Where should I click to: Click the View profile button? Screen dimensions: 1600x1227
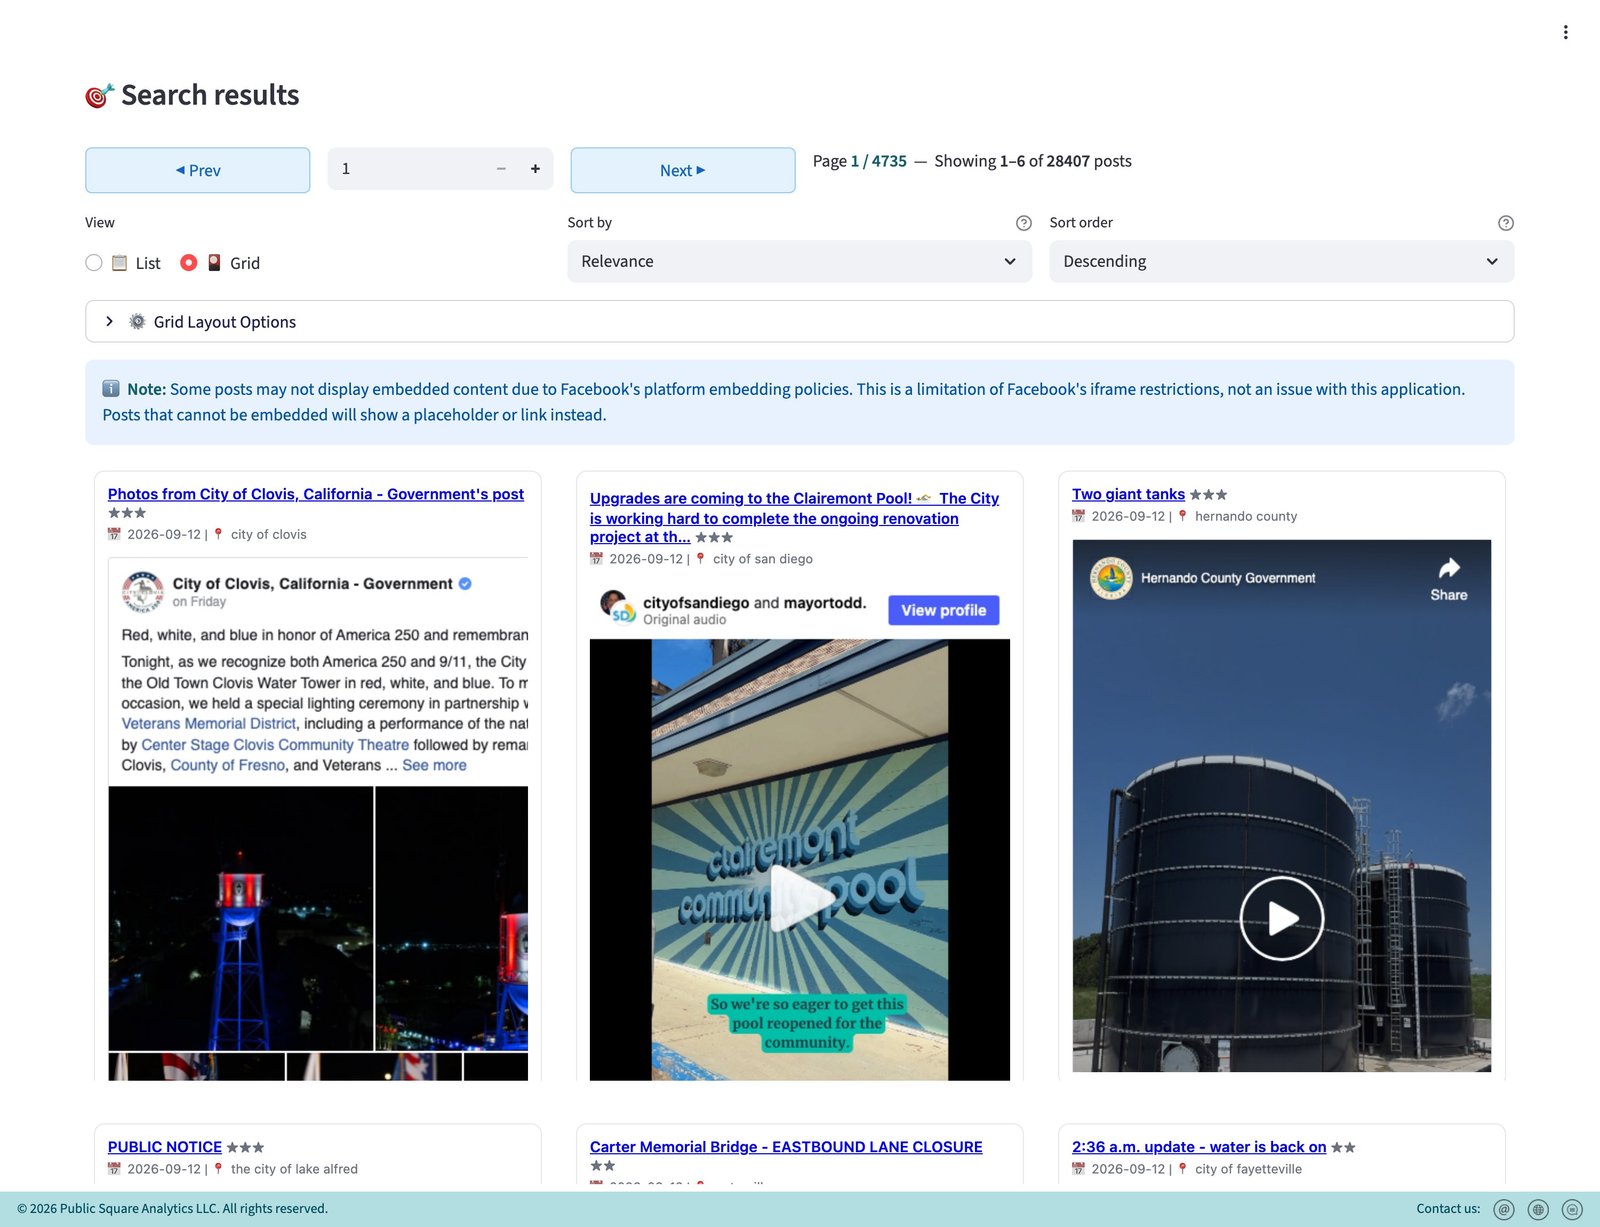pyautogui.click(x=943, y=610)
